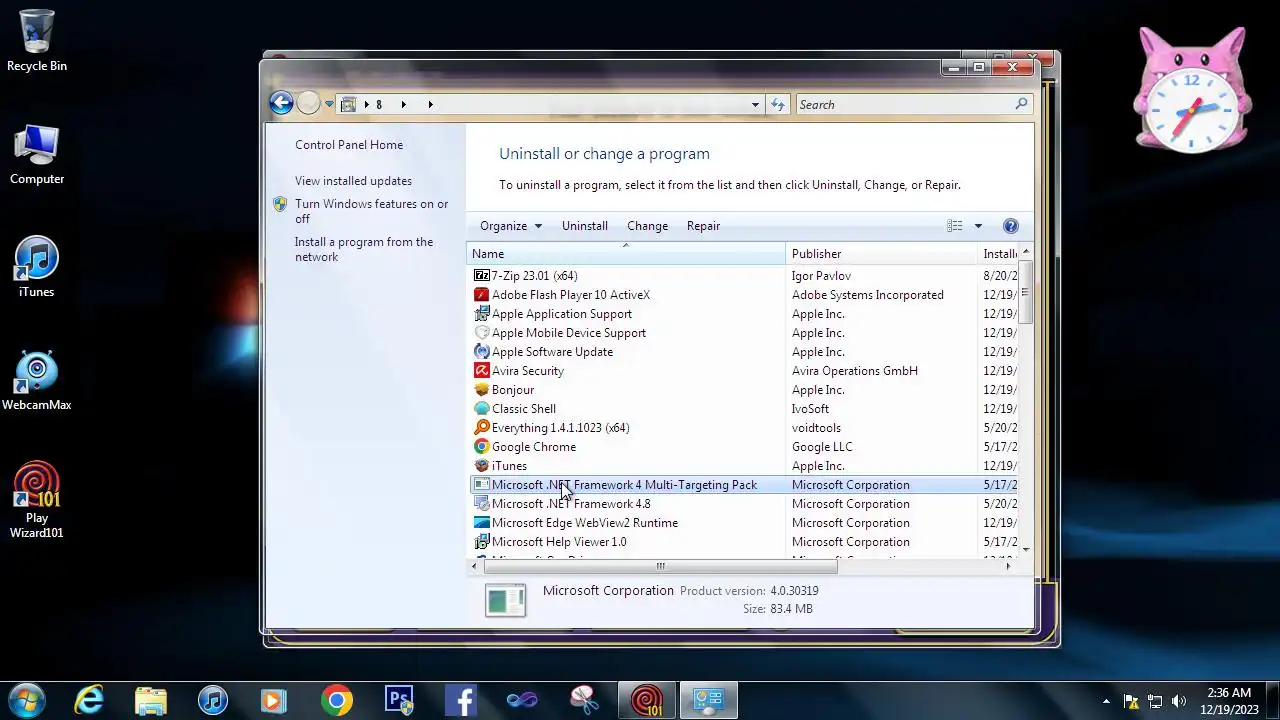The image size is (1280, 720).
Task: Click the volume speaker tray icon
Action: [x=1179, y=701]
